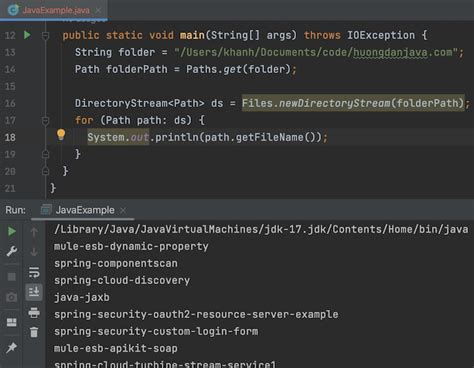This screenshot has width=474, height=368.
Task: Click line number 16 in gutter
Action: pyautogui.click(x=10, y=103)
